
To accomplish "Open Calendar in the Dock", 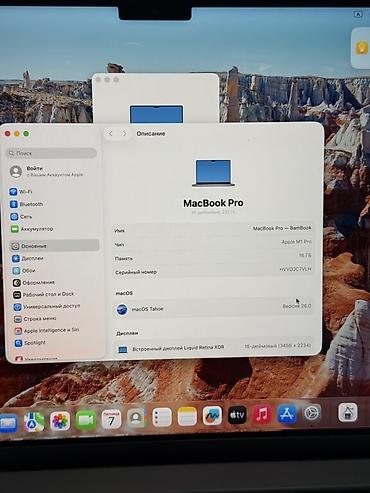I will 111,419.
